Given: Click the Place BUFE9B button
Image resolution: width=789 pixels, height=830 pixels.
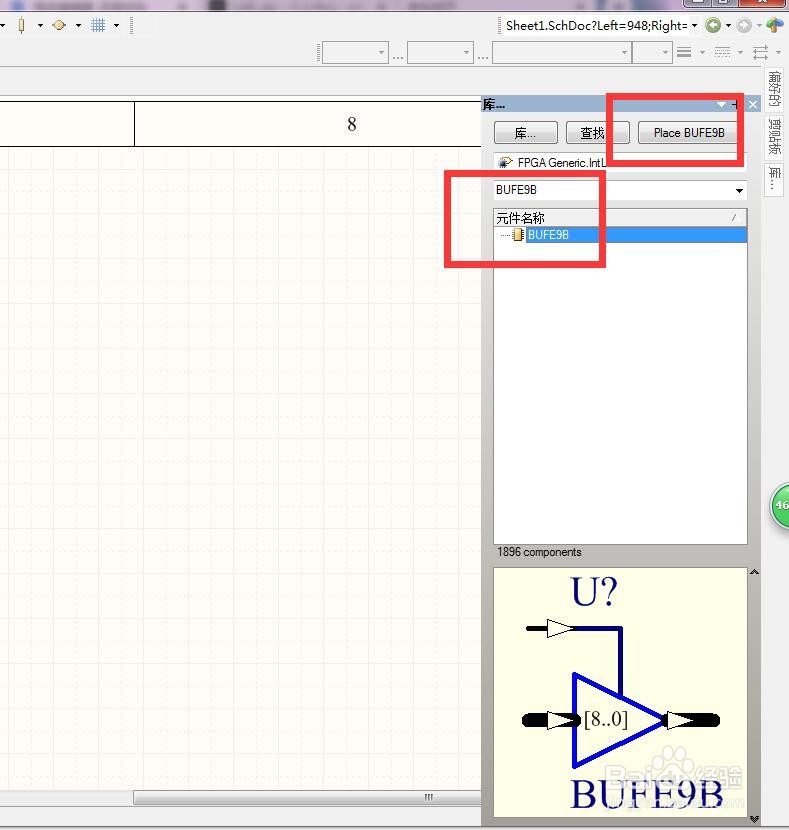Looking at the screenshot, I should click(688, 132).
